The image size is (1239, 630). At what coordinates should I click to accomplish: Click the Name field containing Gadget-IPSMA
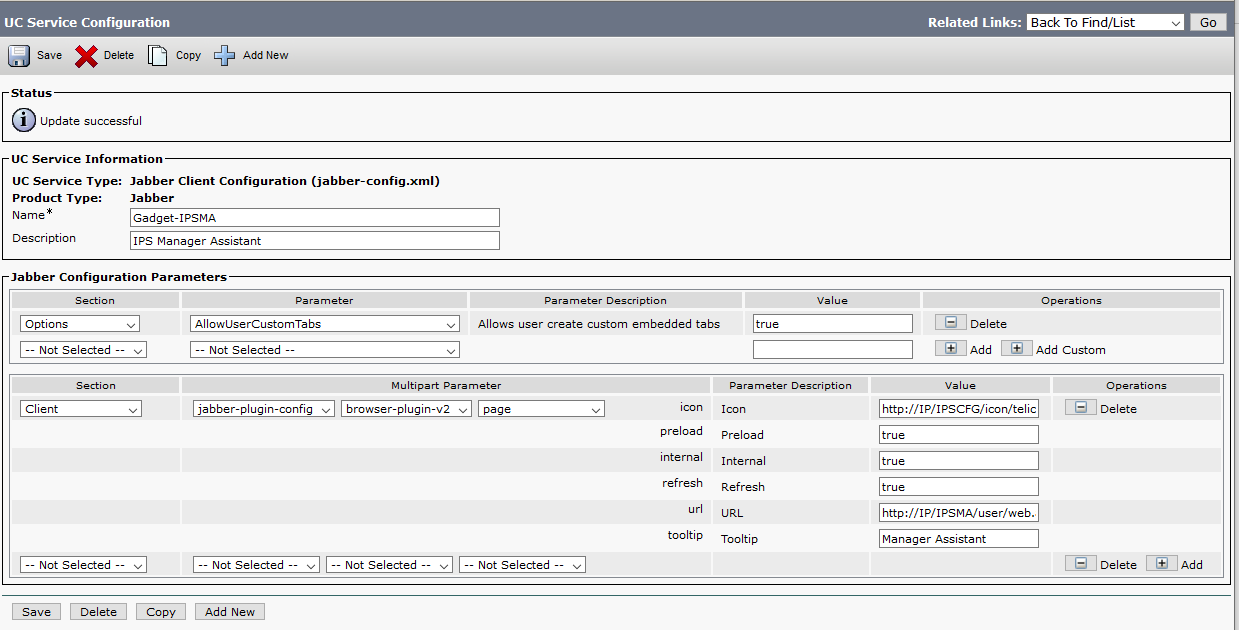tap(315, 218)
